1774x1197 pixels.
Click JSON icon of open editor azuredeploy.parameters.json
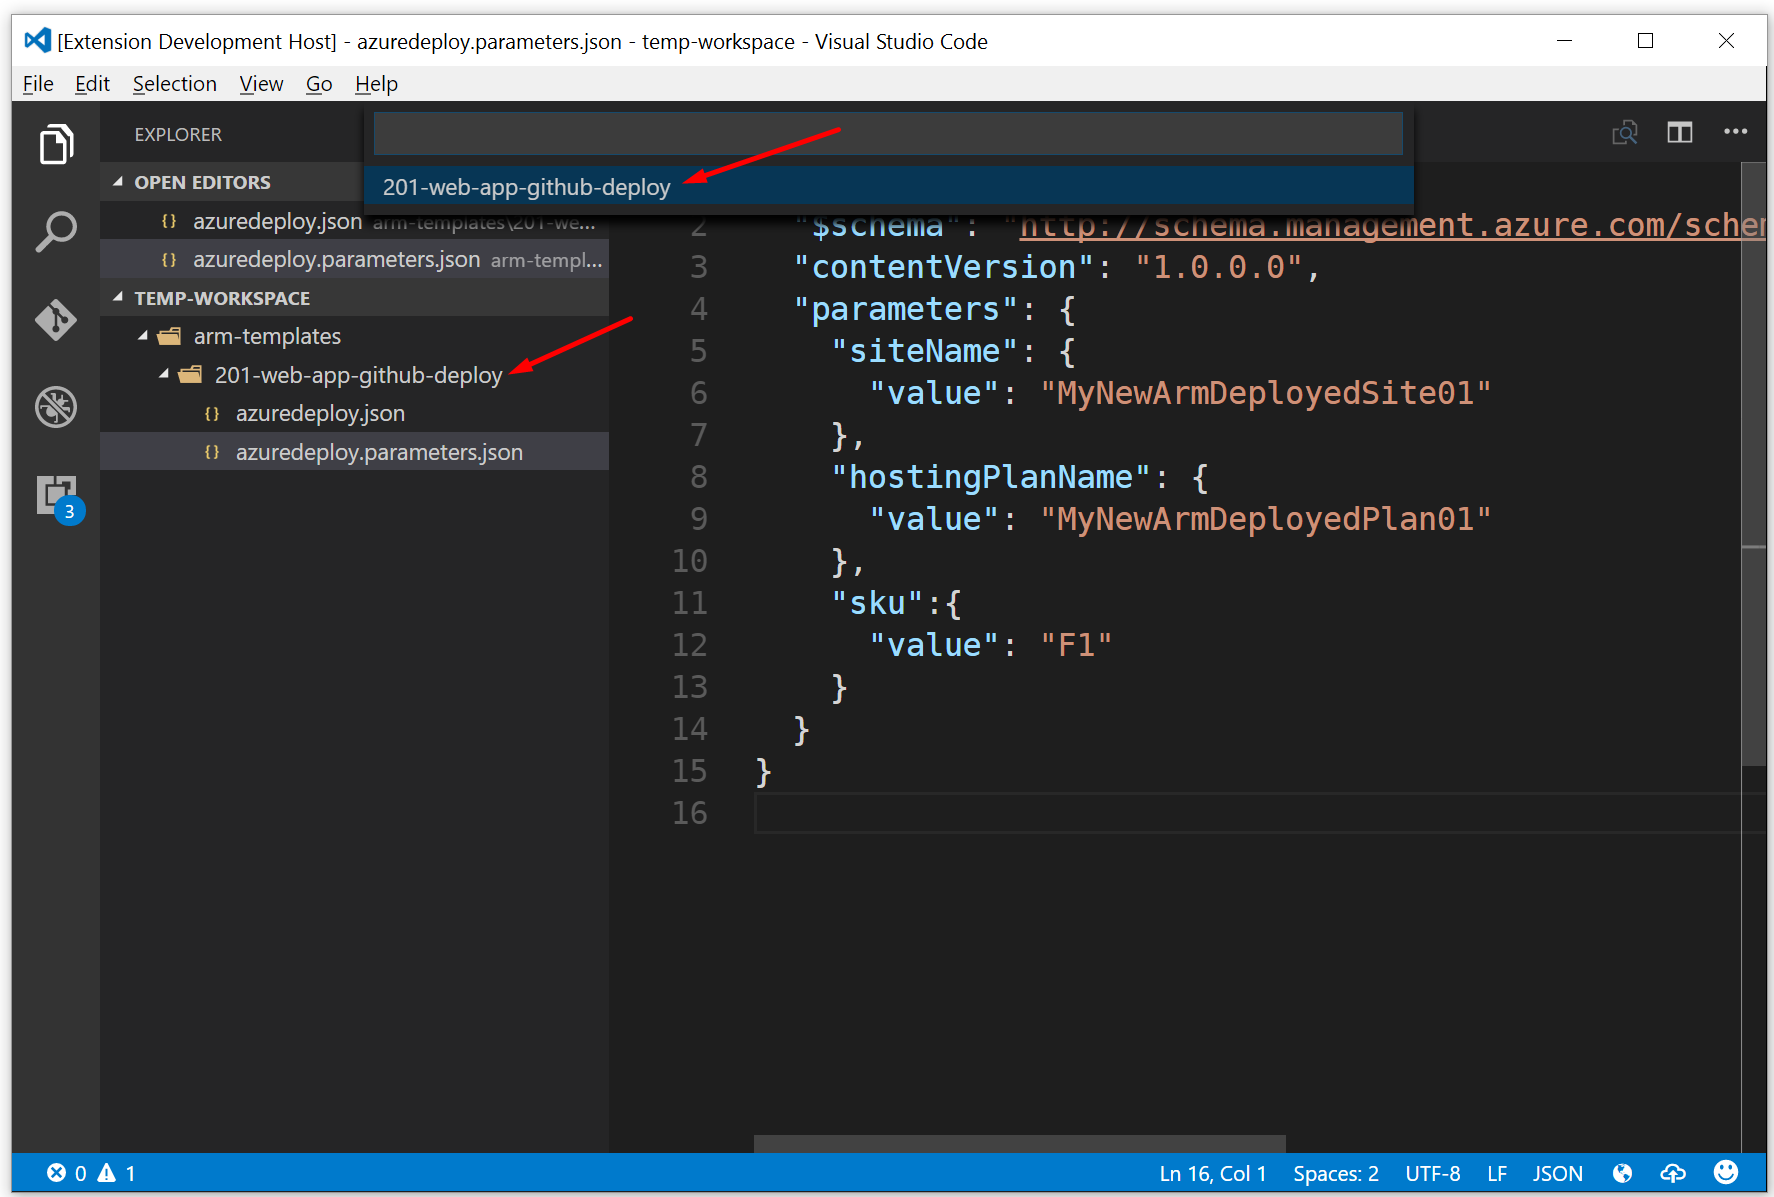169,260
